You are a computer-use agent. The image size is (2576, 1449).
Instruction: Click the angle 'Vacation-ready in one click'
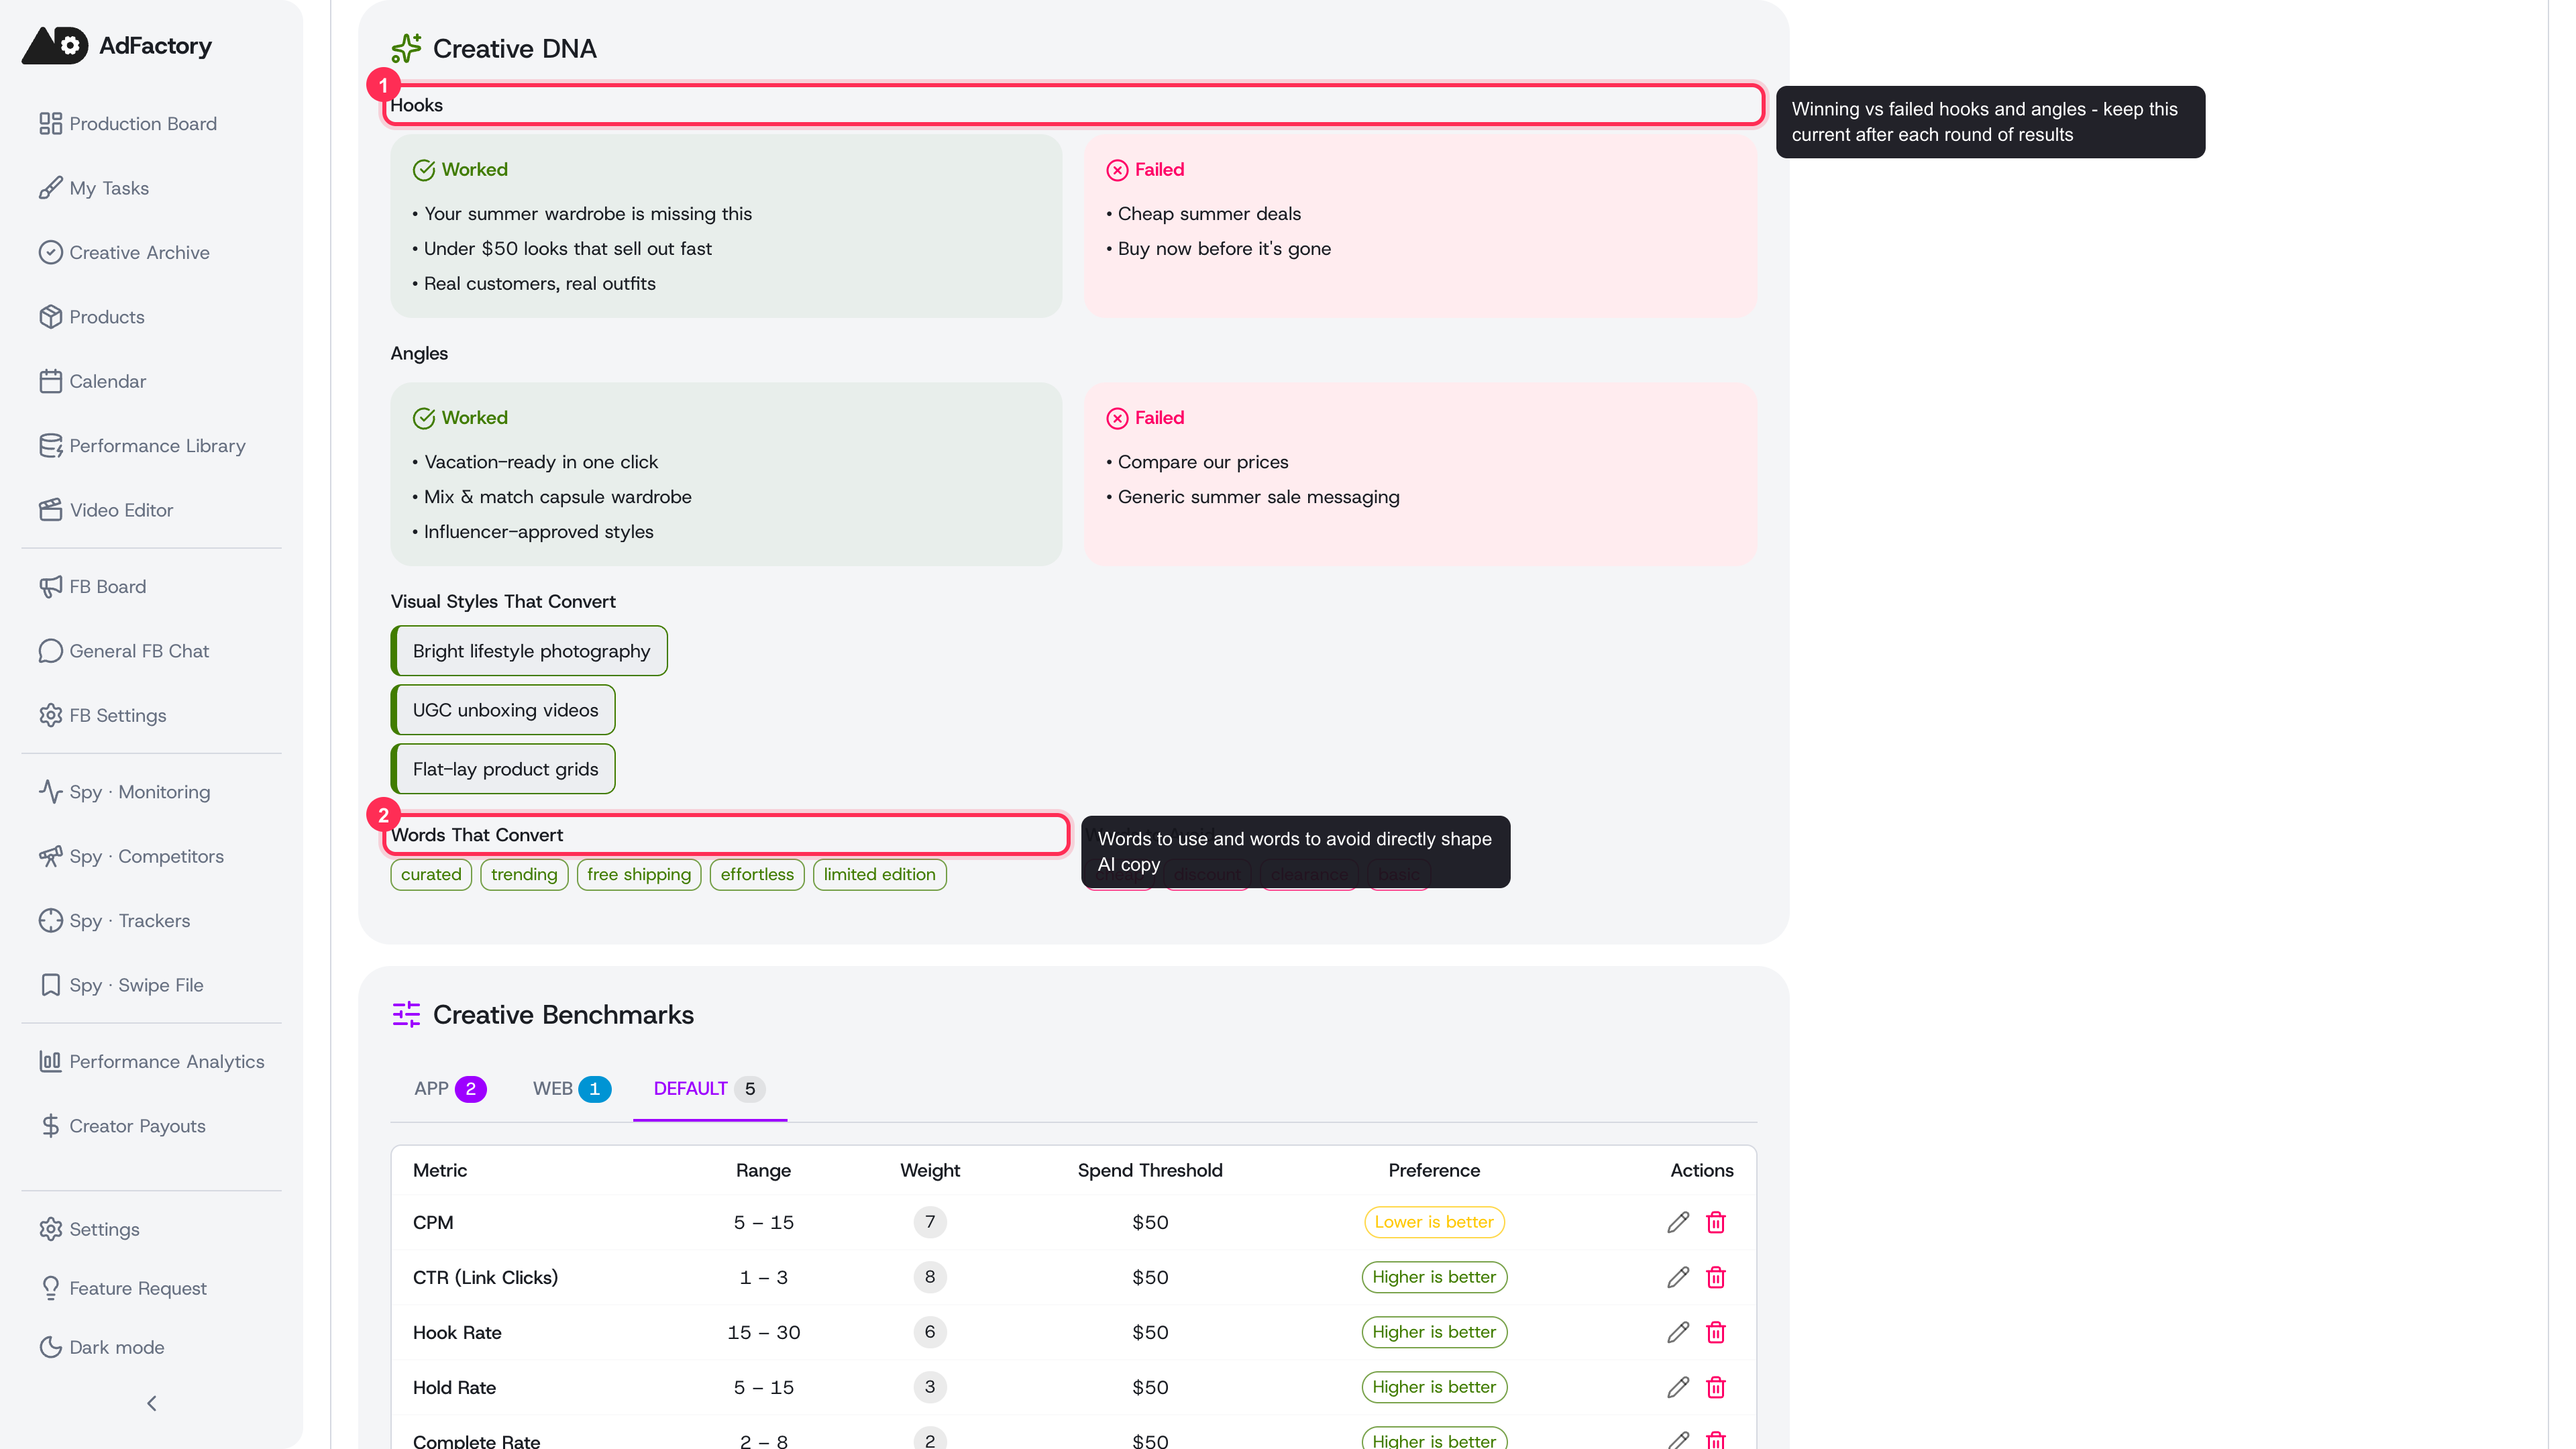pos(541,462)
